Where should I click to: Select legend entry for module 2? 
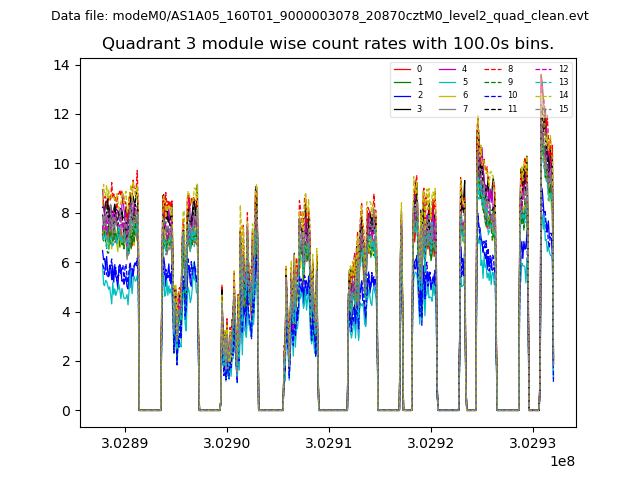[402, 95]
